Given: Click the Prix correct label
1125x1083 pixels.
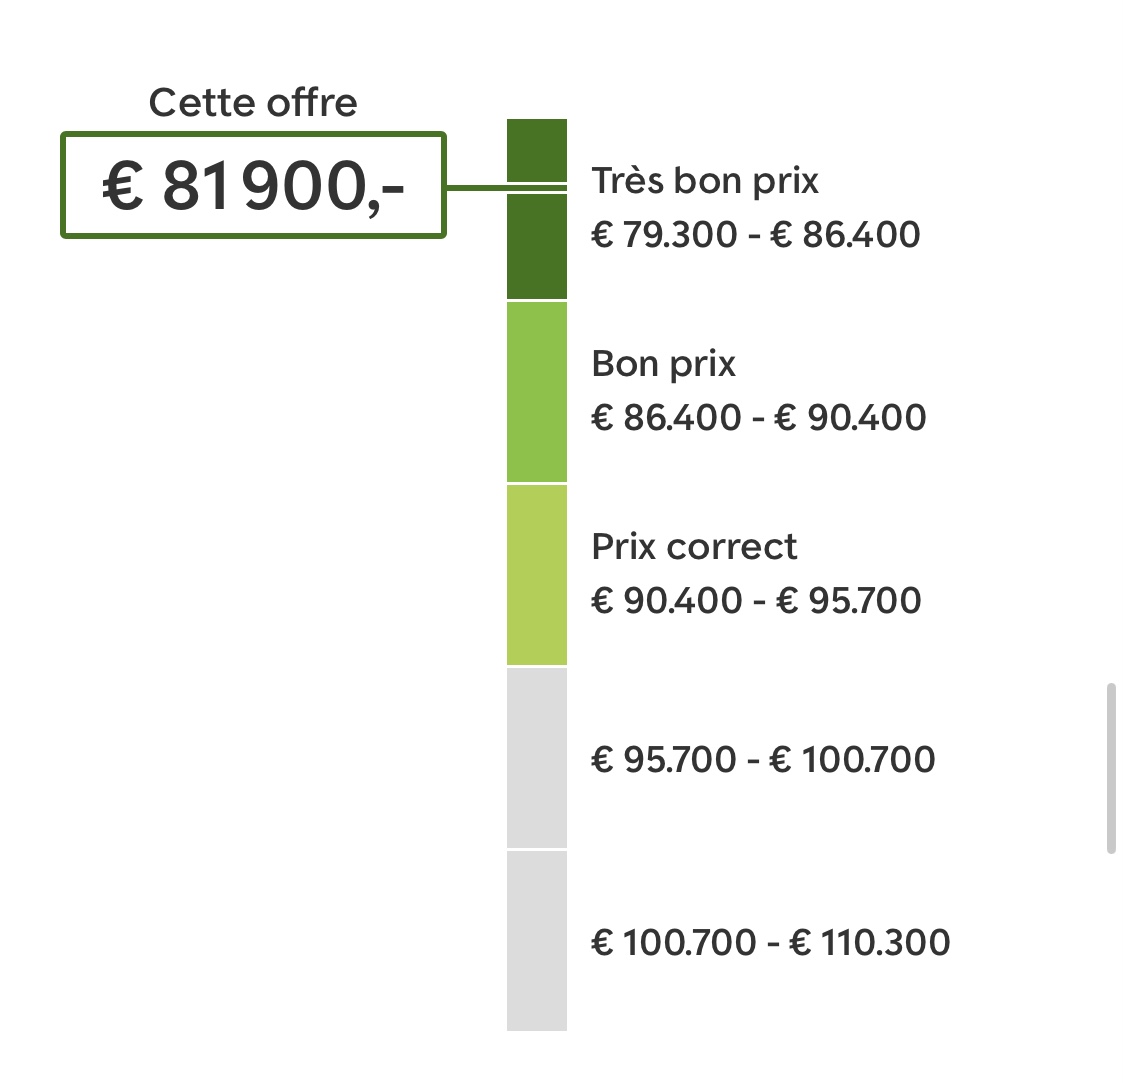Looking at the screenshot, I should [x=694, y=547].
